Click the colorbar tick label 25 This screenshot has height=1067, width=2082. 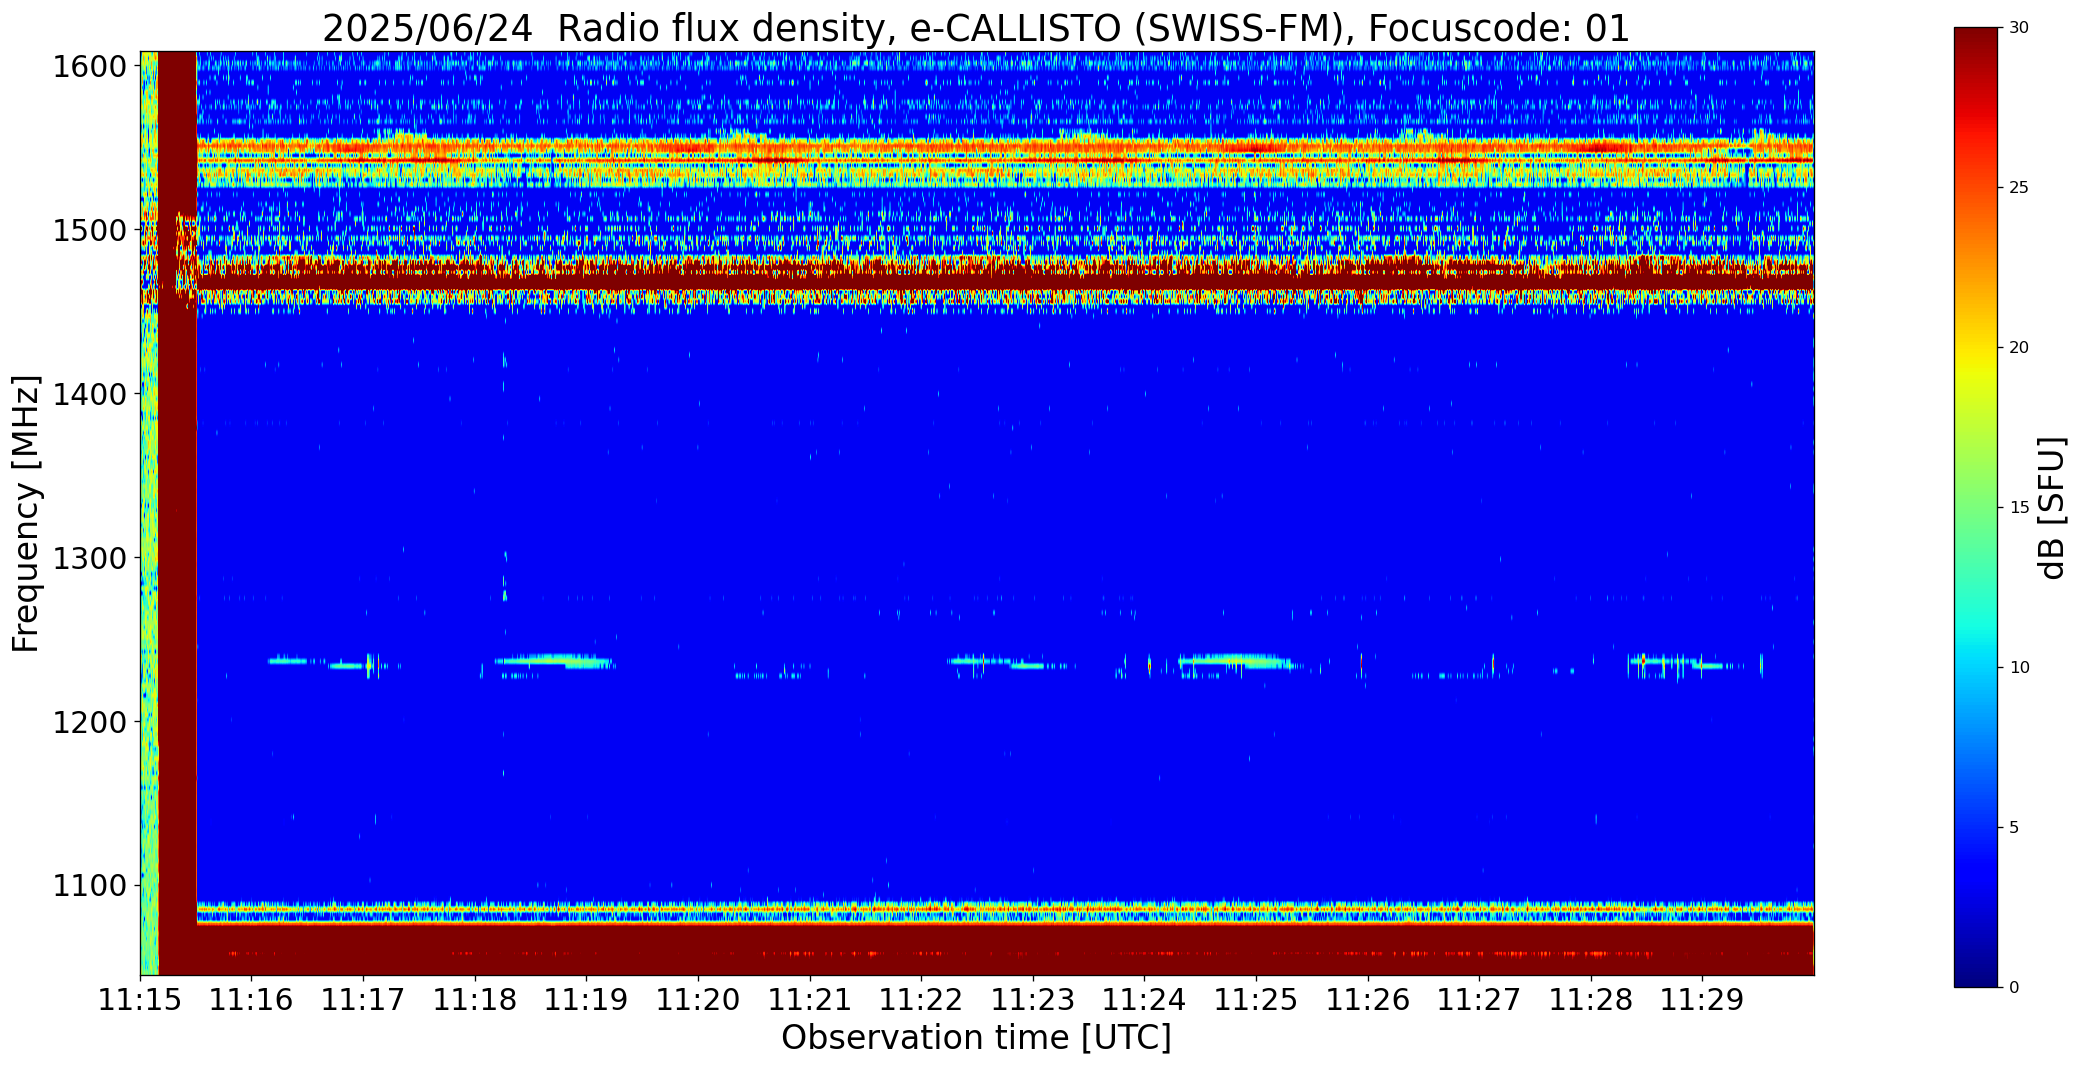tap(2019, 188)
